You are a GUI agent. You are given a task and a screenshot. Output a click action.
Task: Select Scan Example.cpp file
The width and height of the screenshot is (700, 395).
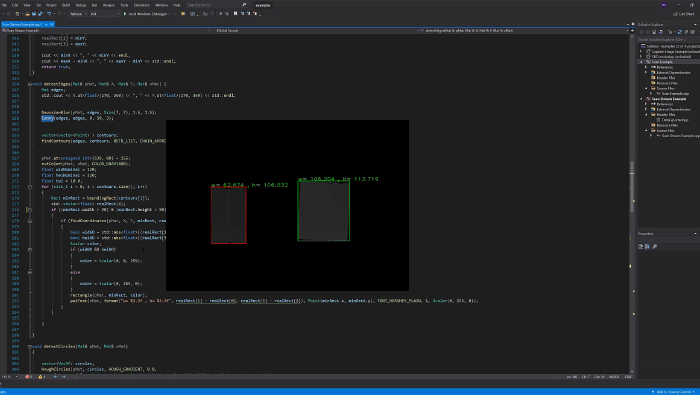click(x=675, y=94)
